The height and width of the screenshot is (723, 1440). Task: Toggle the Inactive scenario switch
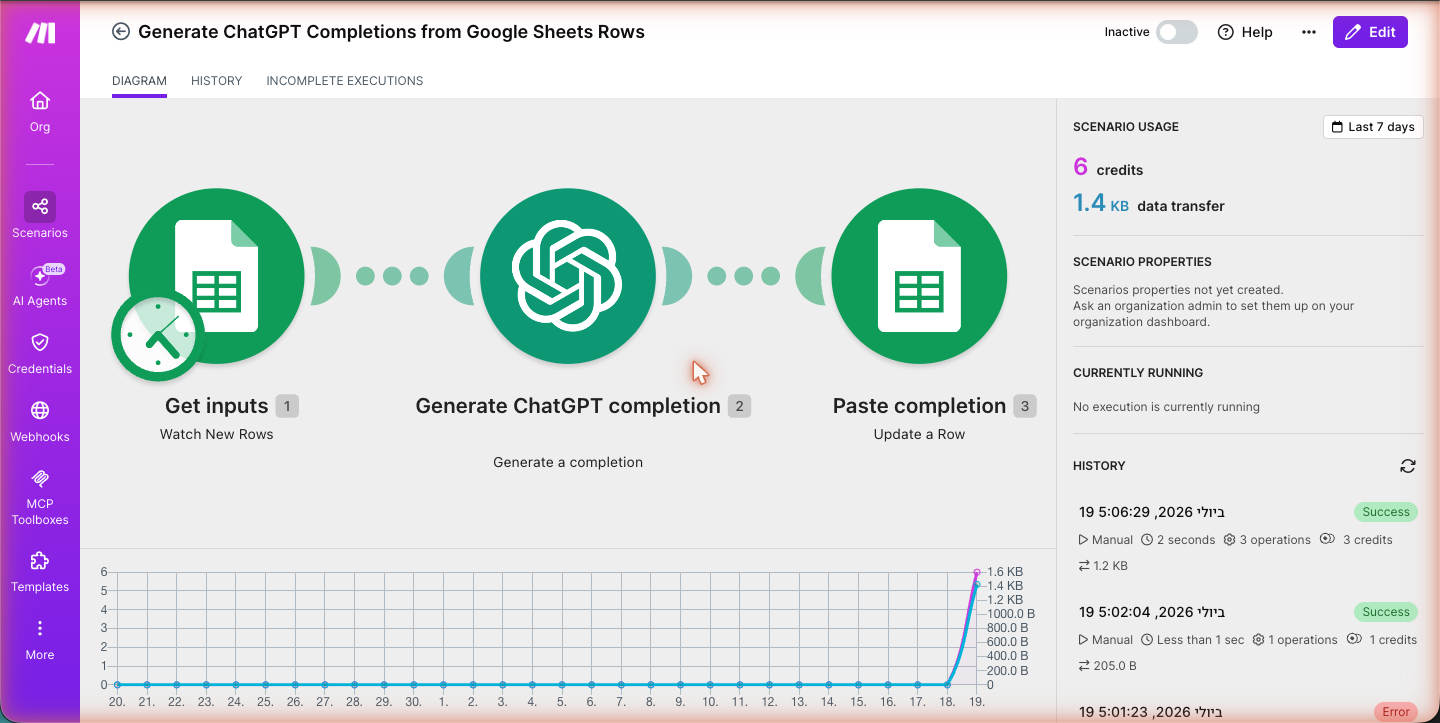pos(1177,32)
